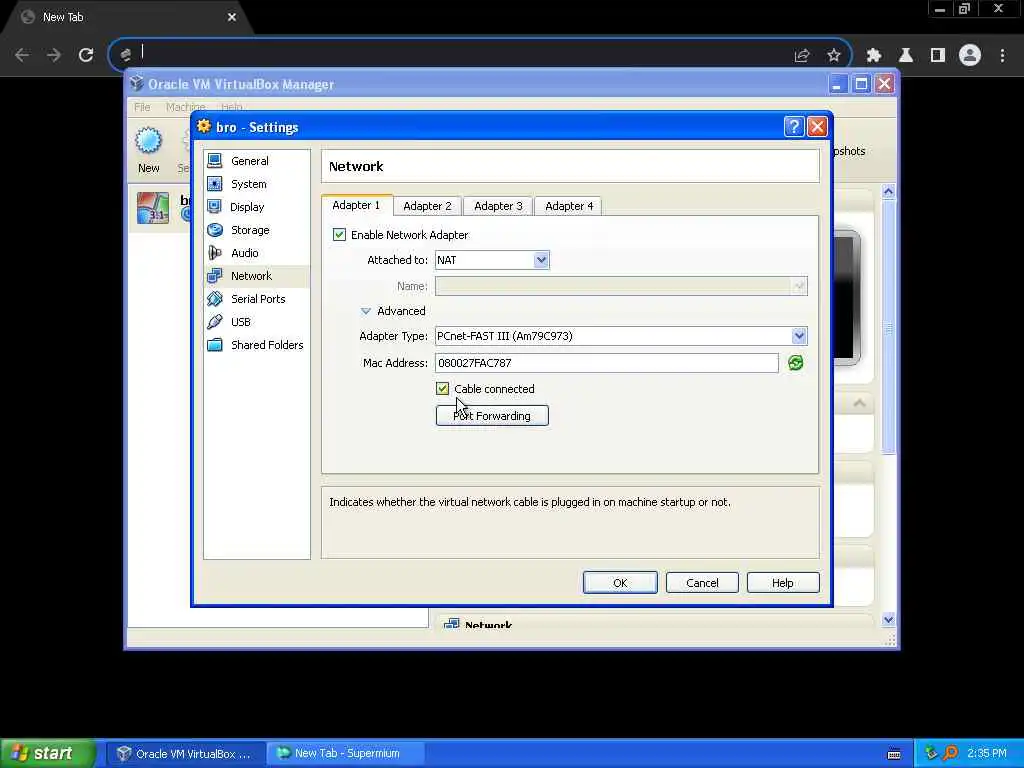
Task: Open the Storage disk icon
Action: [x=215, y=230]
